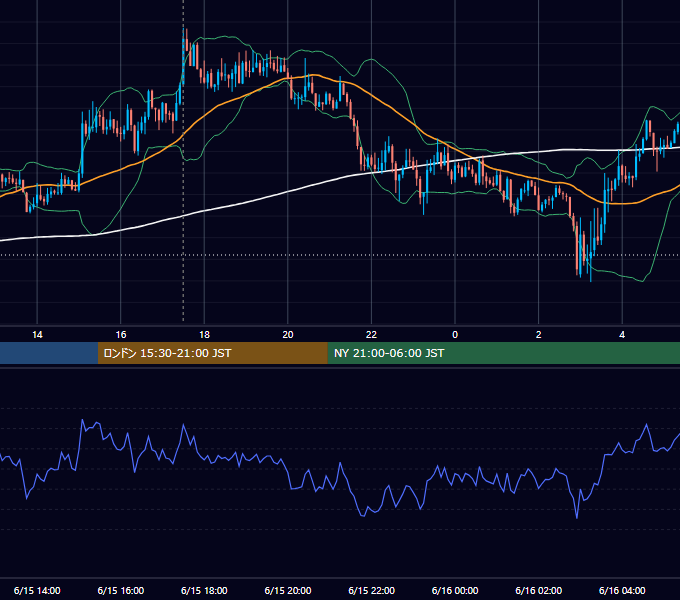Click the 16 hour label on price chart axis

click(121, 335)
